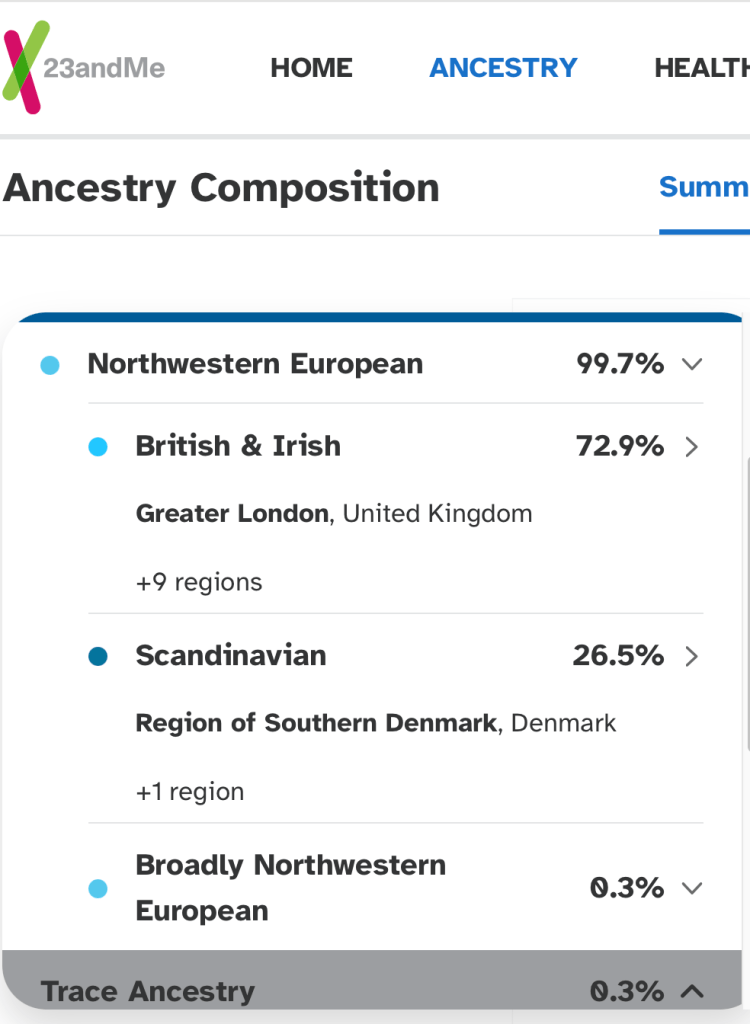Click the 23andMe logo

tap(85, 67)
